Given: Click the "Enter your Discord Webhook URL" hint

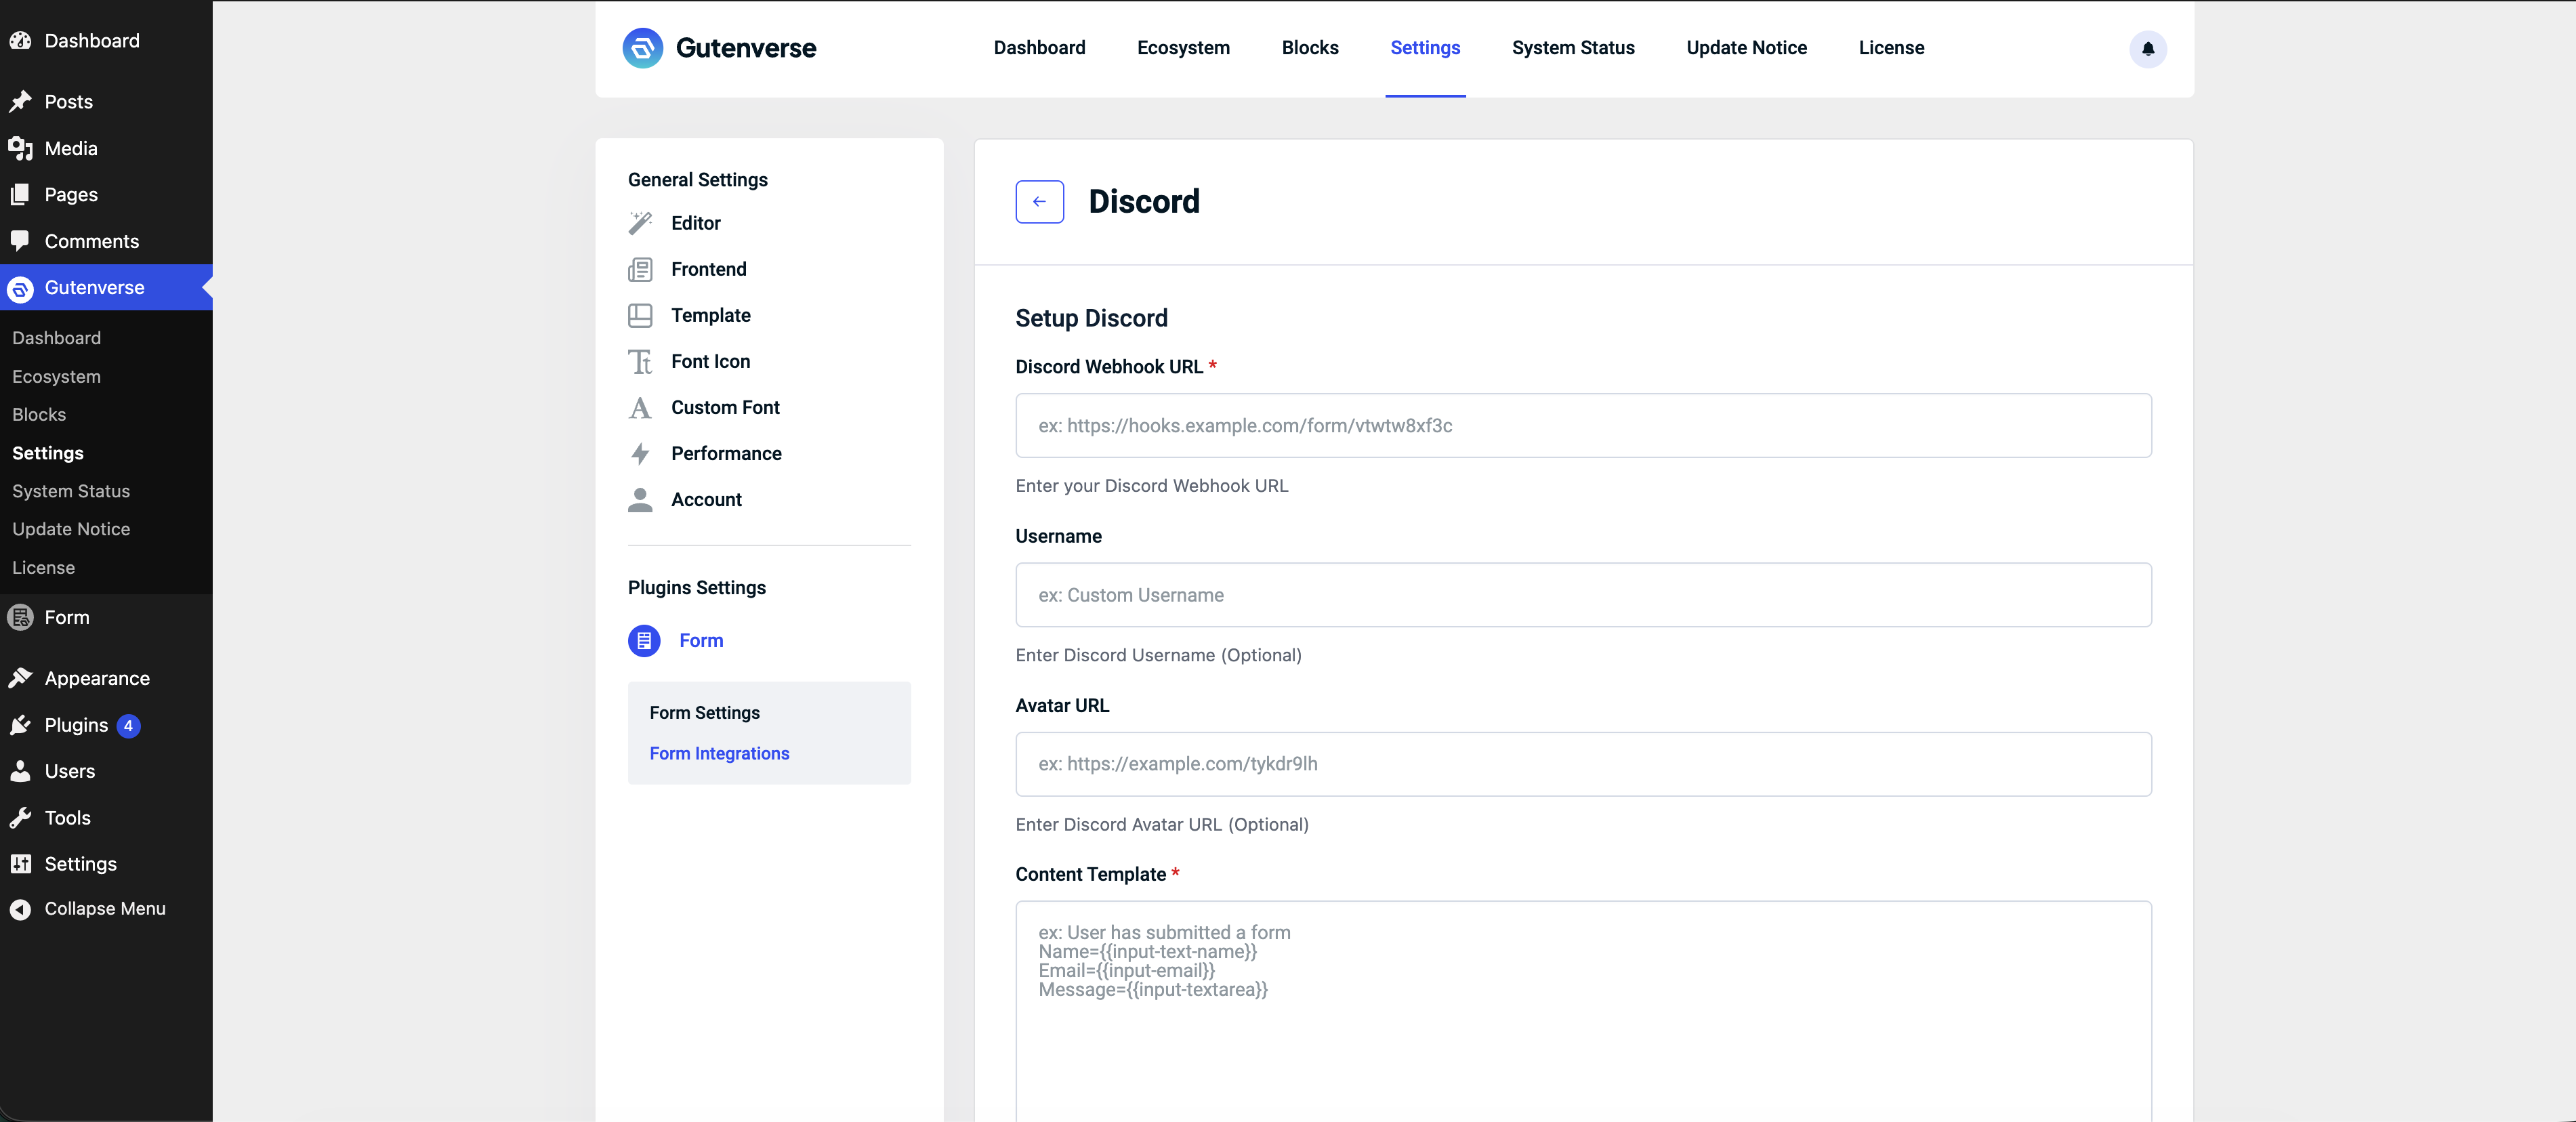Looking at the screenshot, I should tap(1152, 486).
